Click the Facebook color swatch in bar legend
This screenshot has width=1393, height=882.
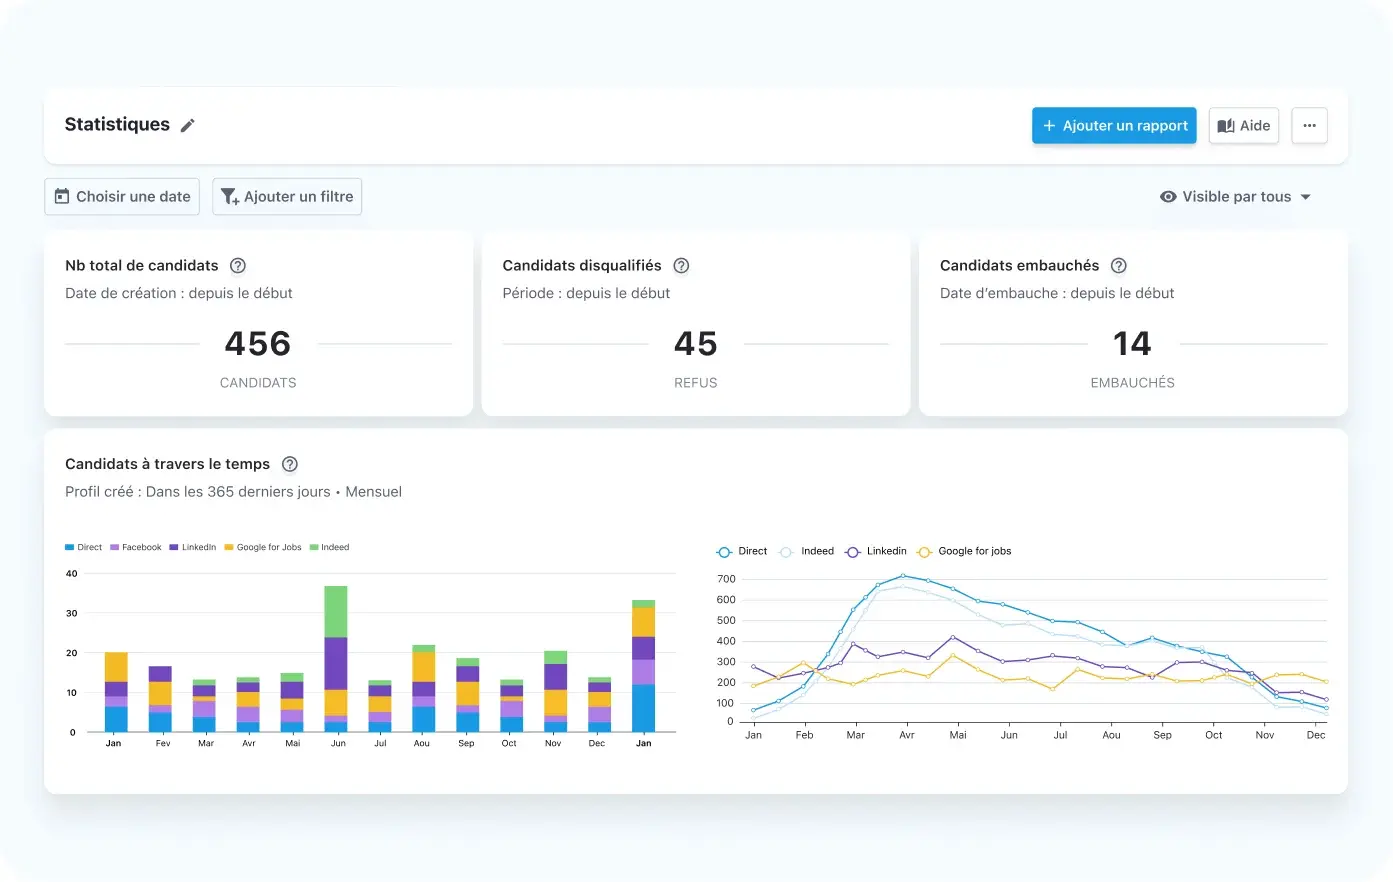point(115,548)
